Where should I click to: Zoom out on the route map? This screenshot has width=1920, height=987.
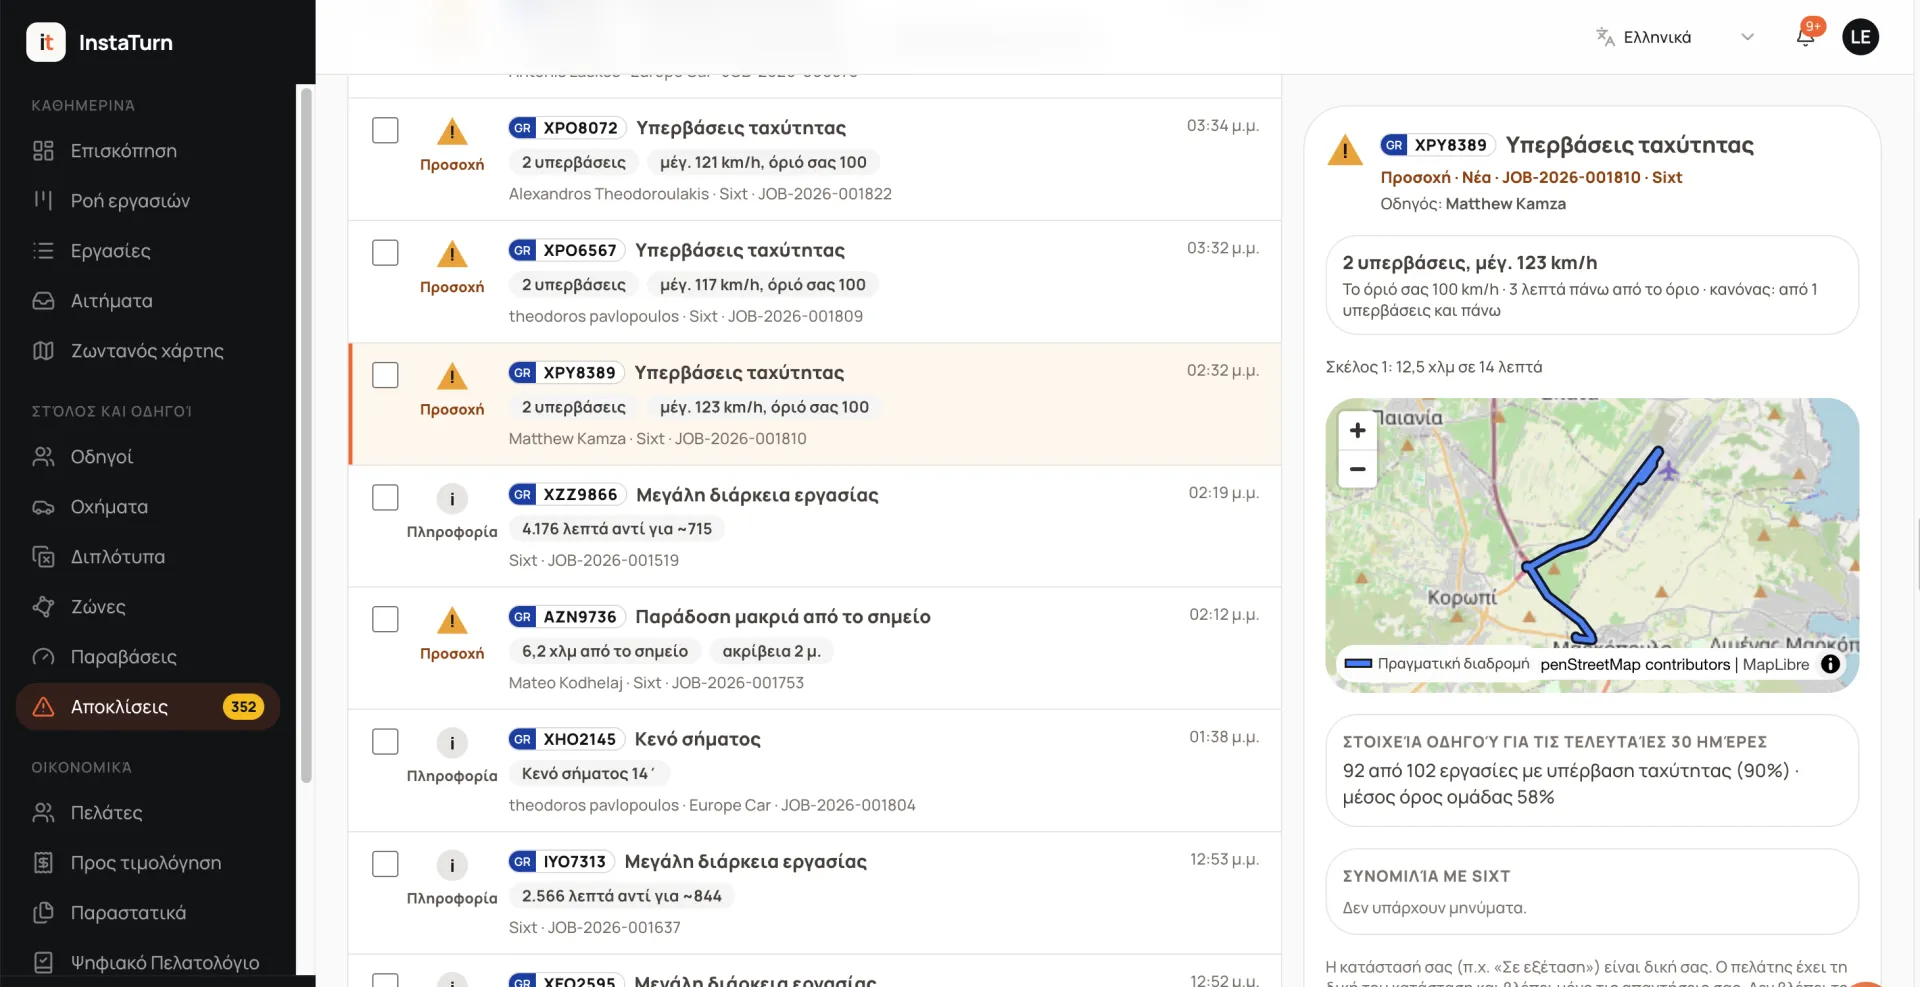1357,469
